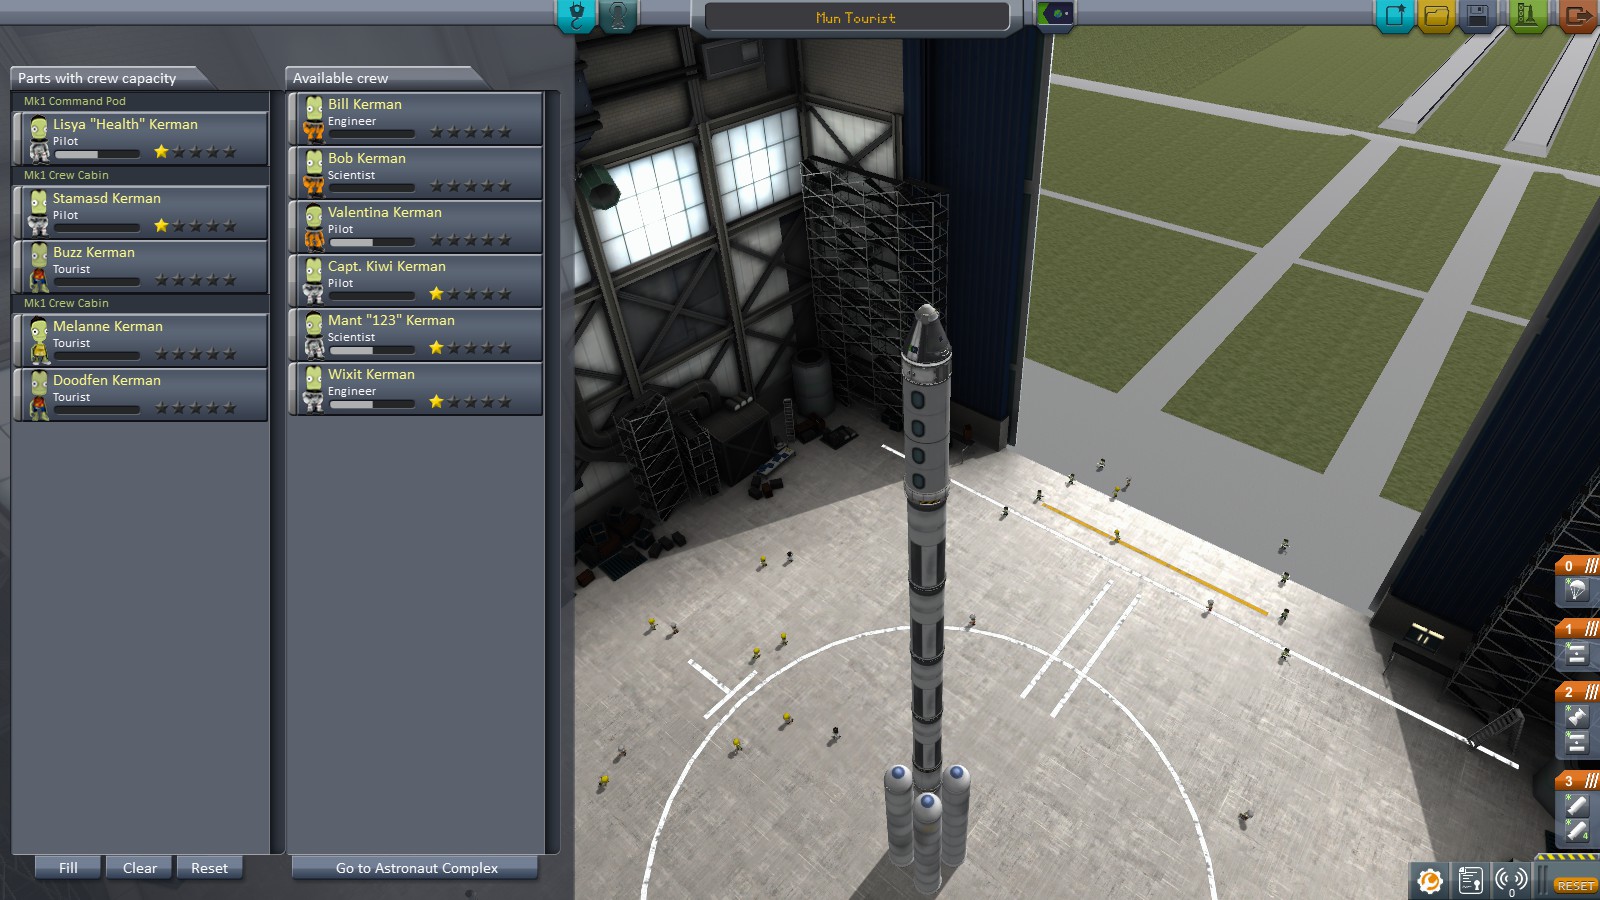The width and height of the screenshot is (1600, 900).
Task: Click the second Mk1 Crew Cabin header
Action: coord(140,303)
